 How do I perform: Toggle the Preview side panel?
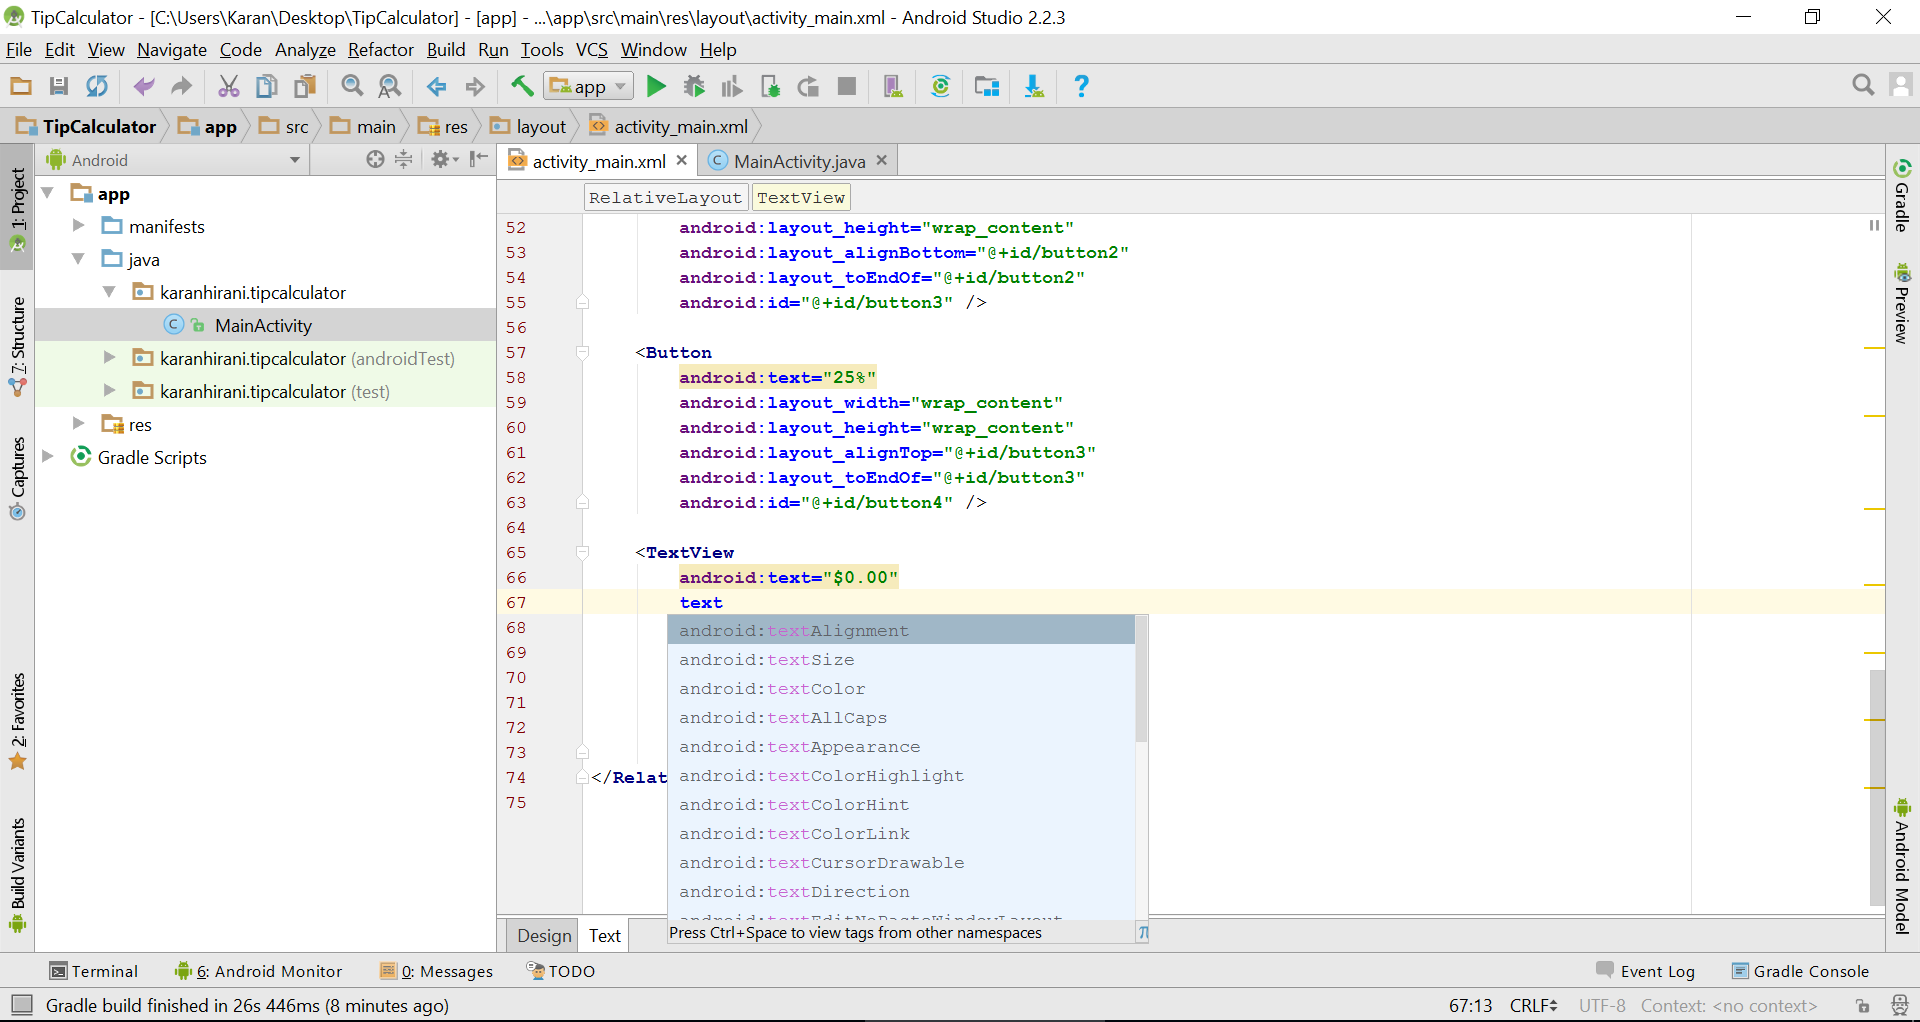coord(1902,304)
